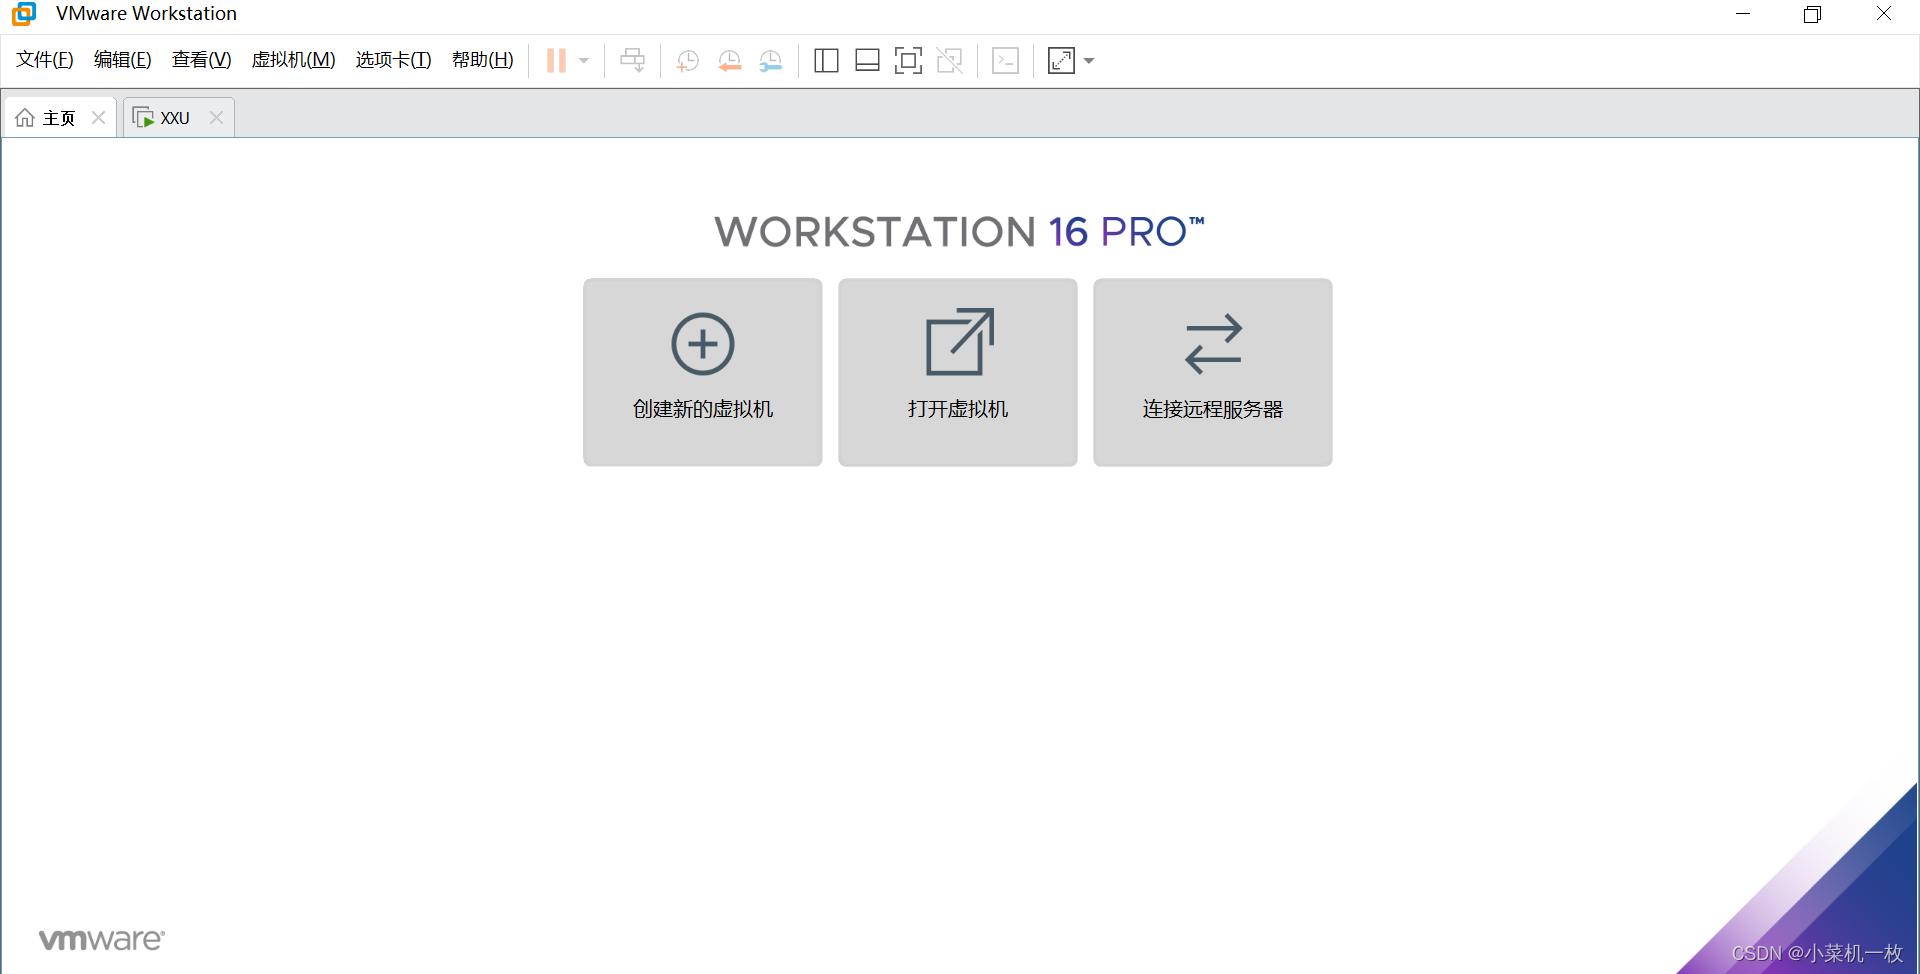Click 创建新的虚拟机 button
This screenshot has width=1920, height=974.
coord(703,372)
